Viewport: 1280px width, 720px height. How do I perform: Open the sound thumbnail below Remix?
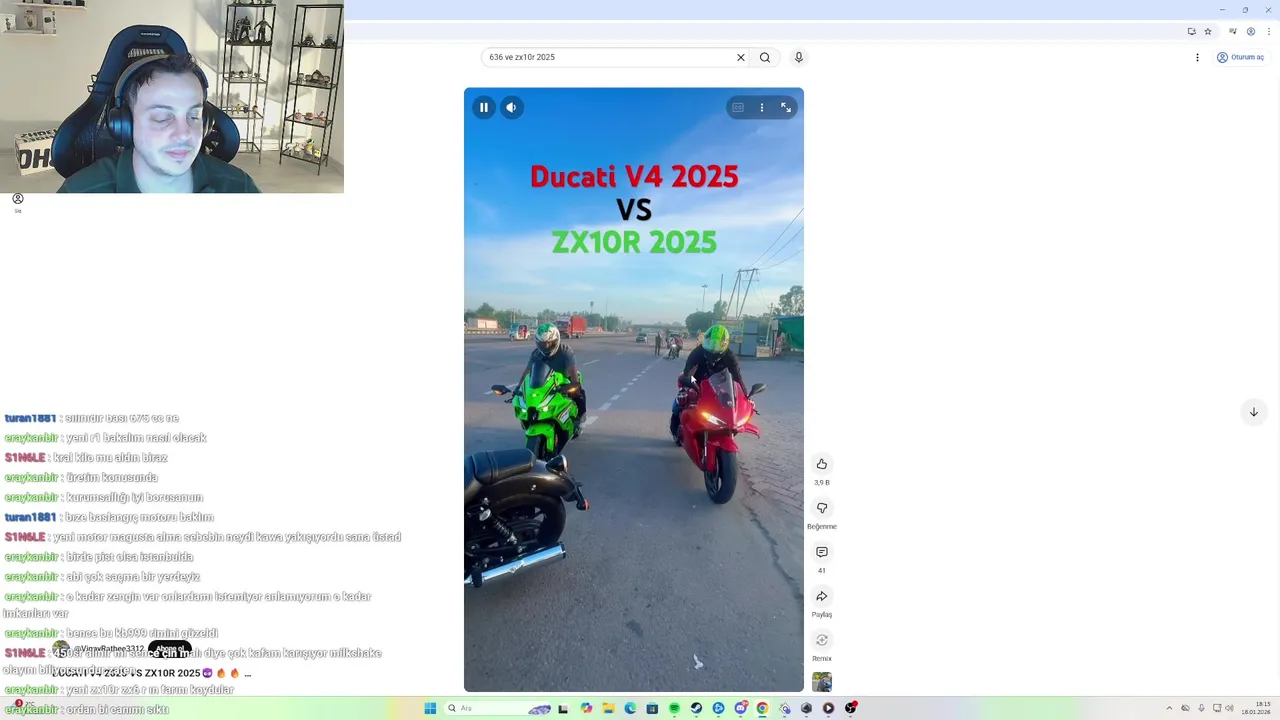point(822,682)
